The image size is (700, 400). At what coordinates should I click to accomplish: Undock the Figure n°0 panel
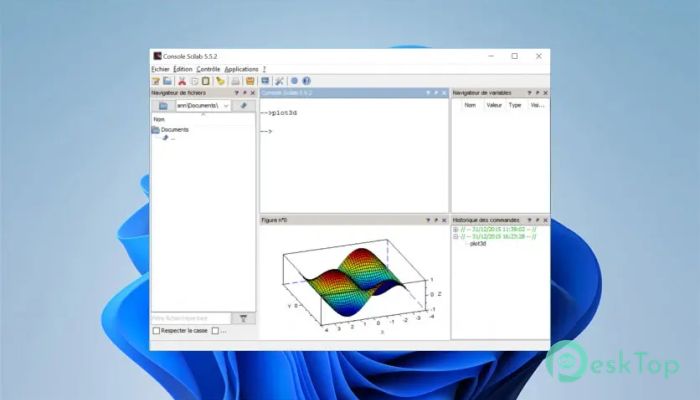(436, 220)
